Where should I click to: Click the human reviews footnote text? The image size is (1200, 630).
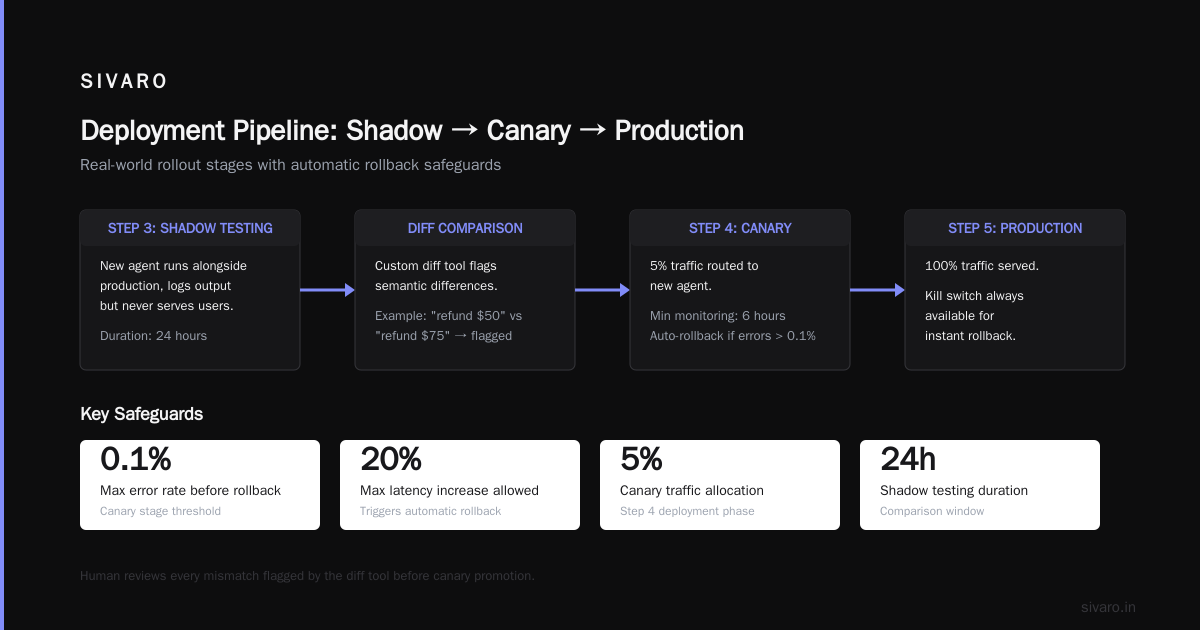pos(307,576)
